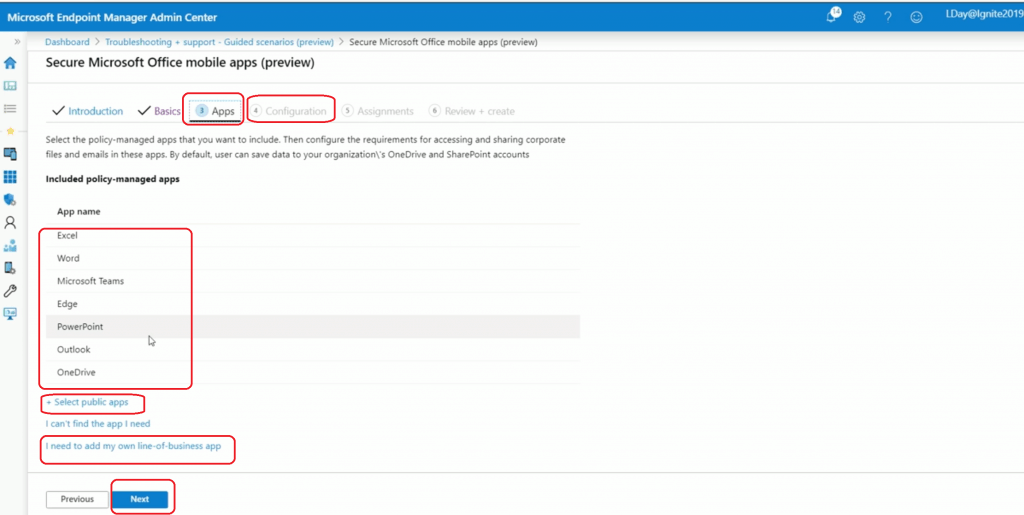Open Endpoint security shield icon
This screenshot has width=1024, height=515.
click(10, 200)
